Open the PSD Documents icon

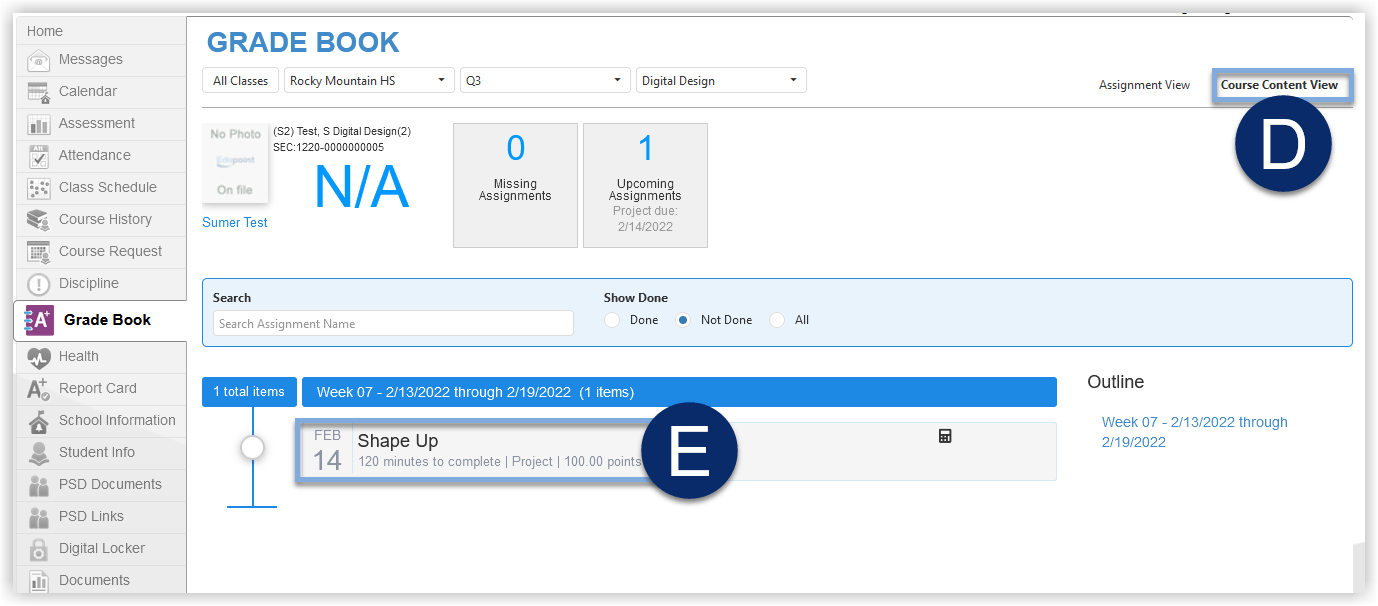point(39,485)
